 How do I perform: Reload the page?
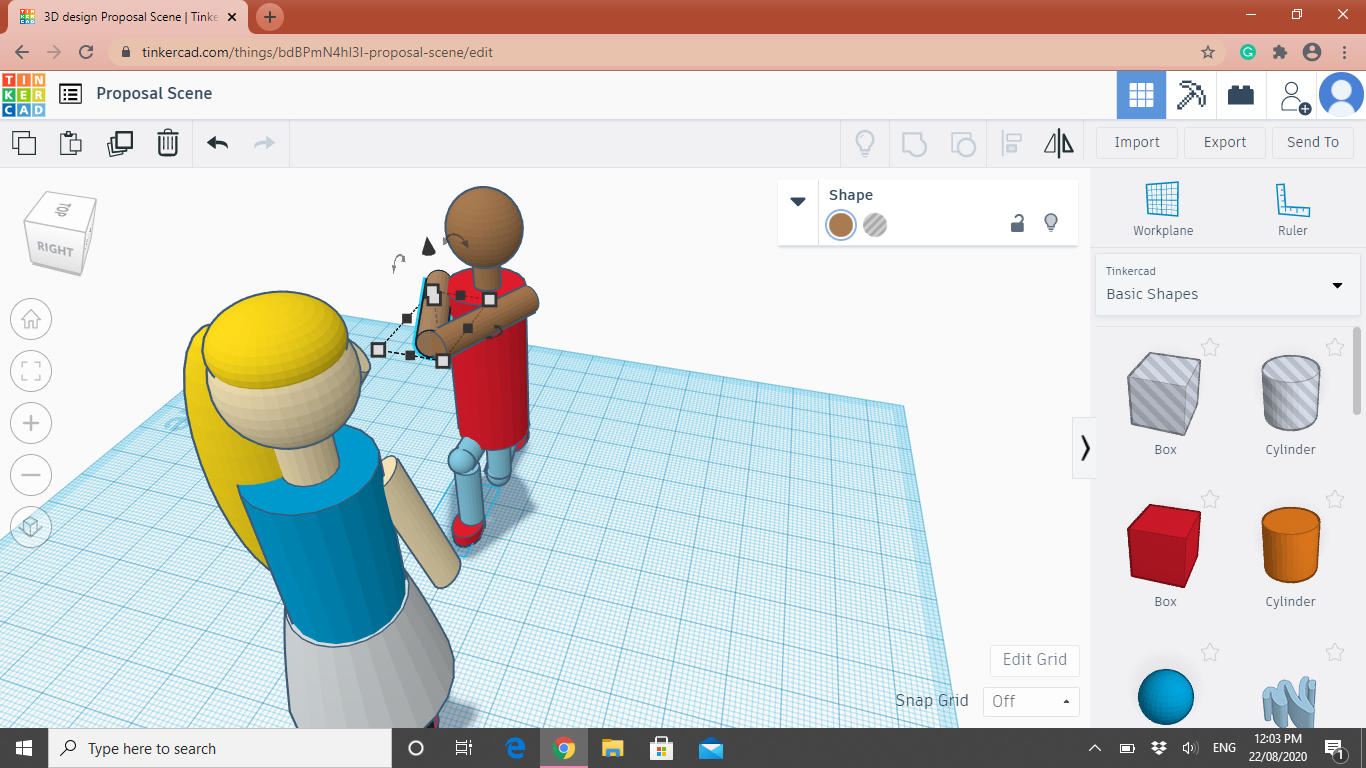(x=86, y=52)
